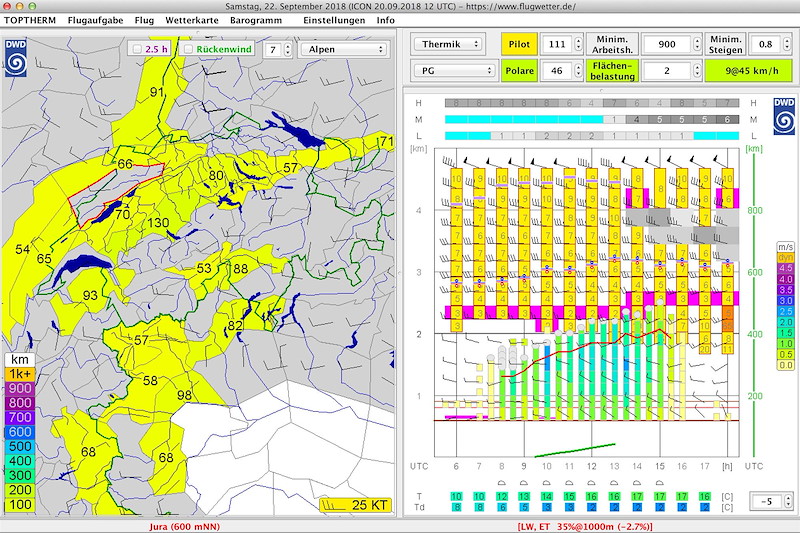Click the Minim. Arbeitsh. value field 900
The width and height of the screenshot is (800, 533).
pos(667,44)
